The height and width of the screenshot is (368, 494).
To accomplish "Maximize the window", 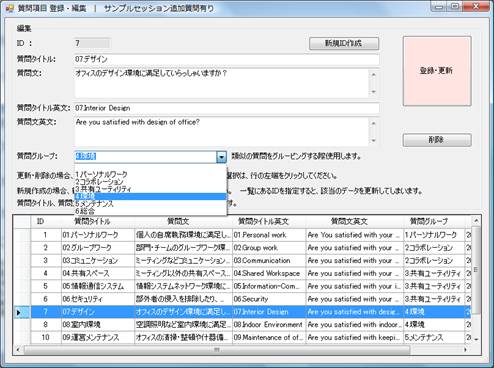I will 455,6.
